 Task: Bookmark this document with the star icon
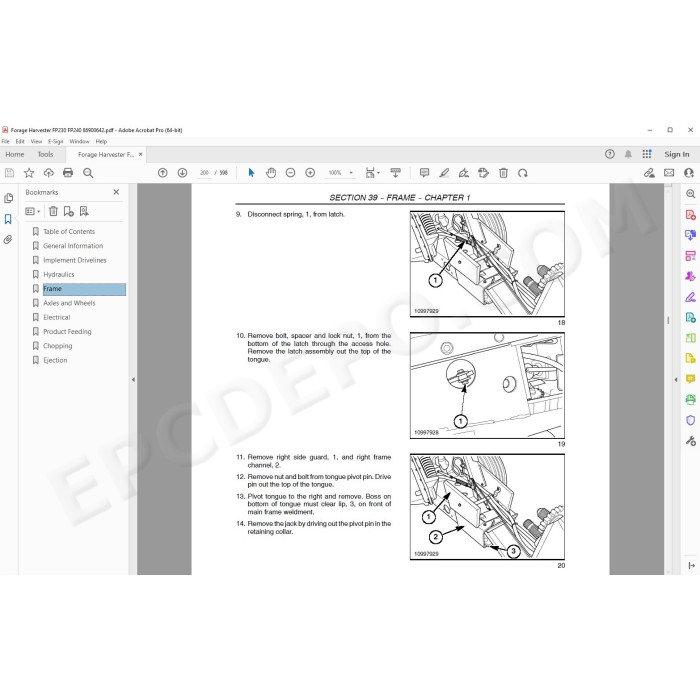[x=29, y=173]
